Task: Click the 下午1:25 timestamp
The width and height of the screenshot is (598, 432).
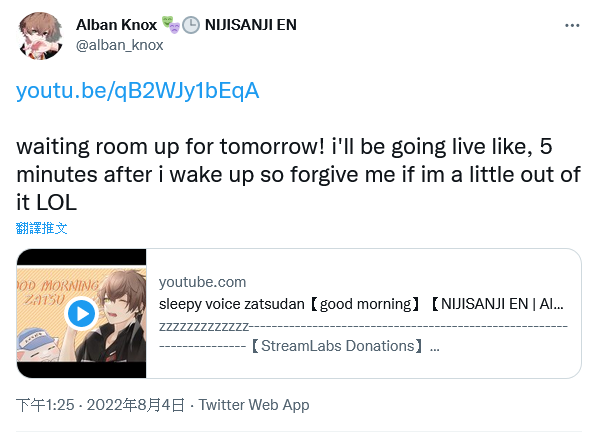Action: pos(45,405)
